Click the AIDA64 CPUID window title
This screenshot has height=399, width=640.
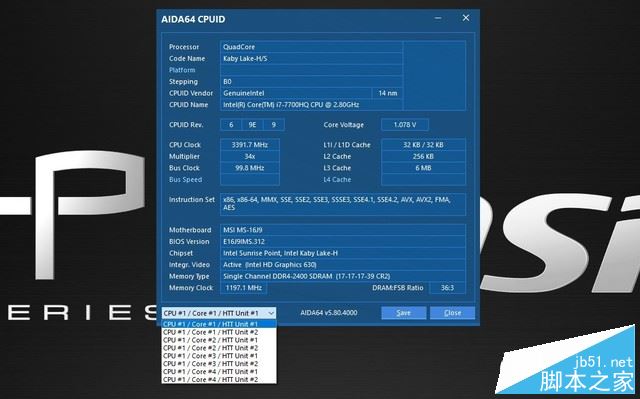(193, 19)
